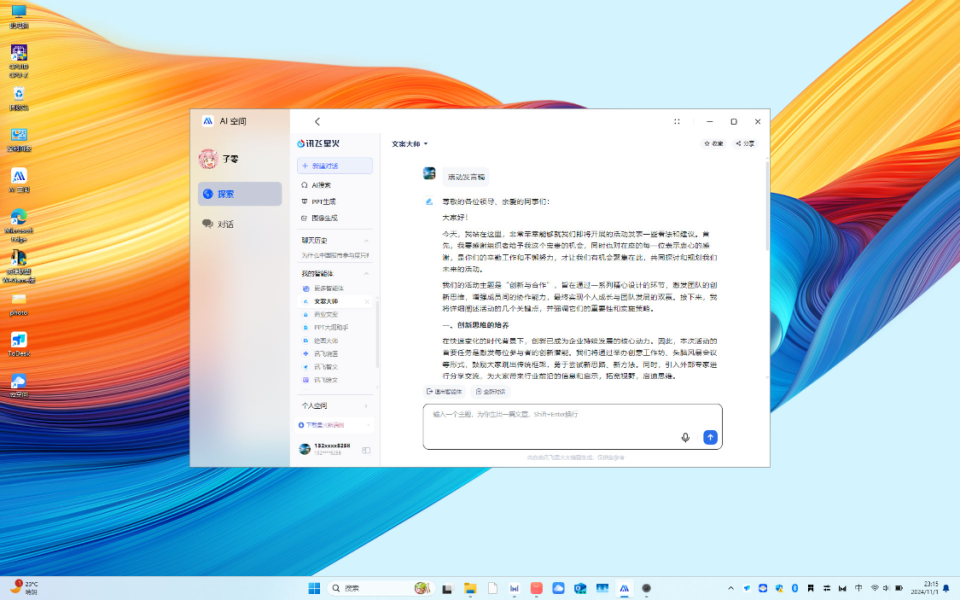Collapse the 聊天历史 section

[366, 241]
